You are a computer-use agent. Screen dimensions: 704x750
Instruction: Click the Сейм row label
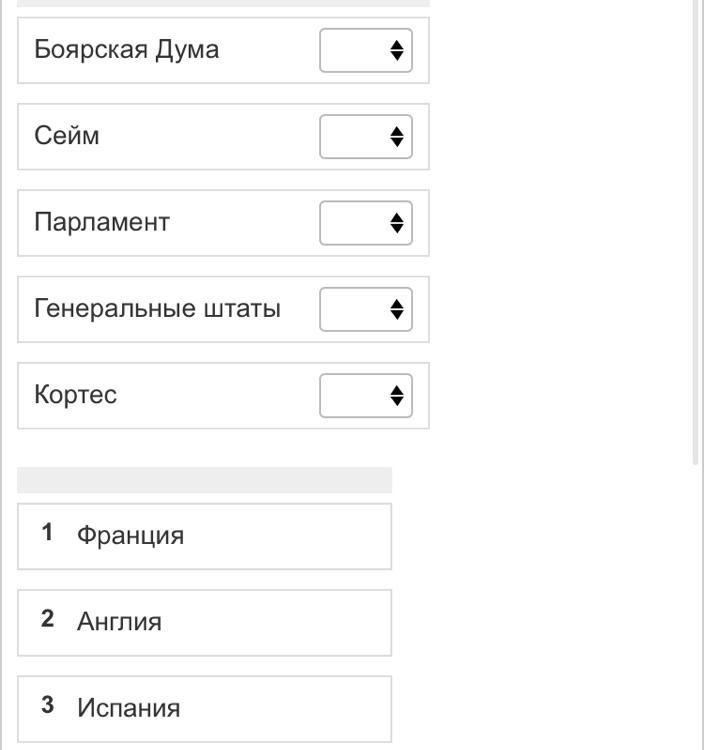[x=67, y=136]
